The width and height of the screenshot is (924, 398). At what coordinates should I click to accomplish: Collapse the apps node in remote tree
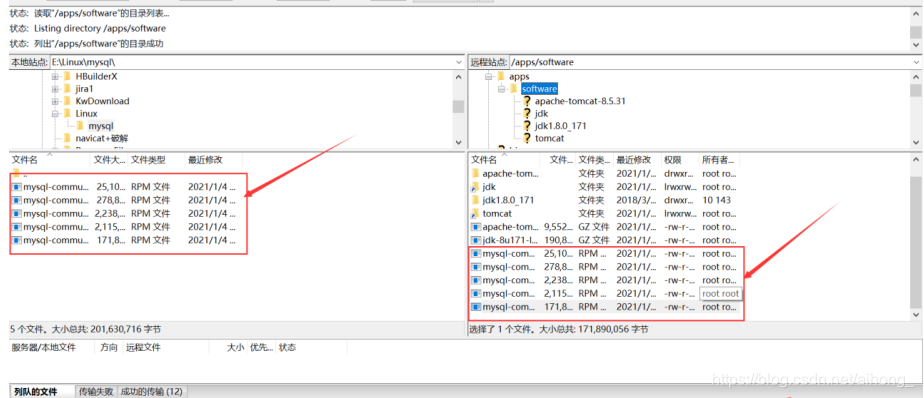(x=489, y=76)
